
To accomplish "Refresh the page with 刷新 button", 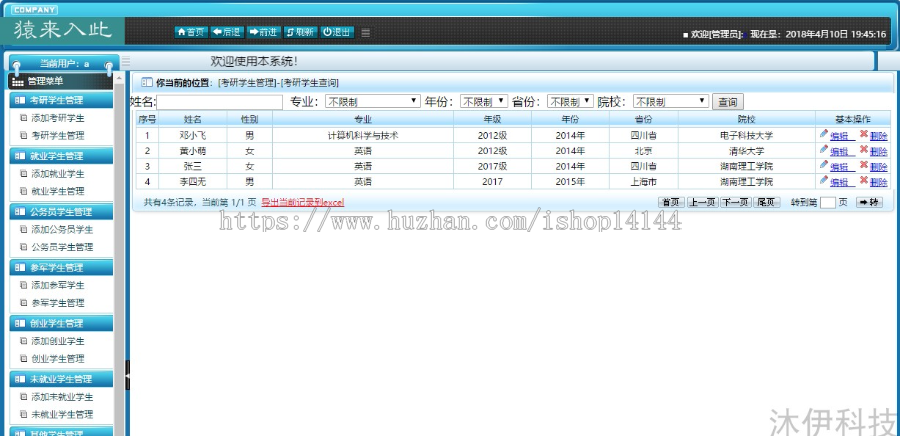I will (x=300, y=32).
